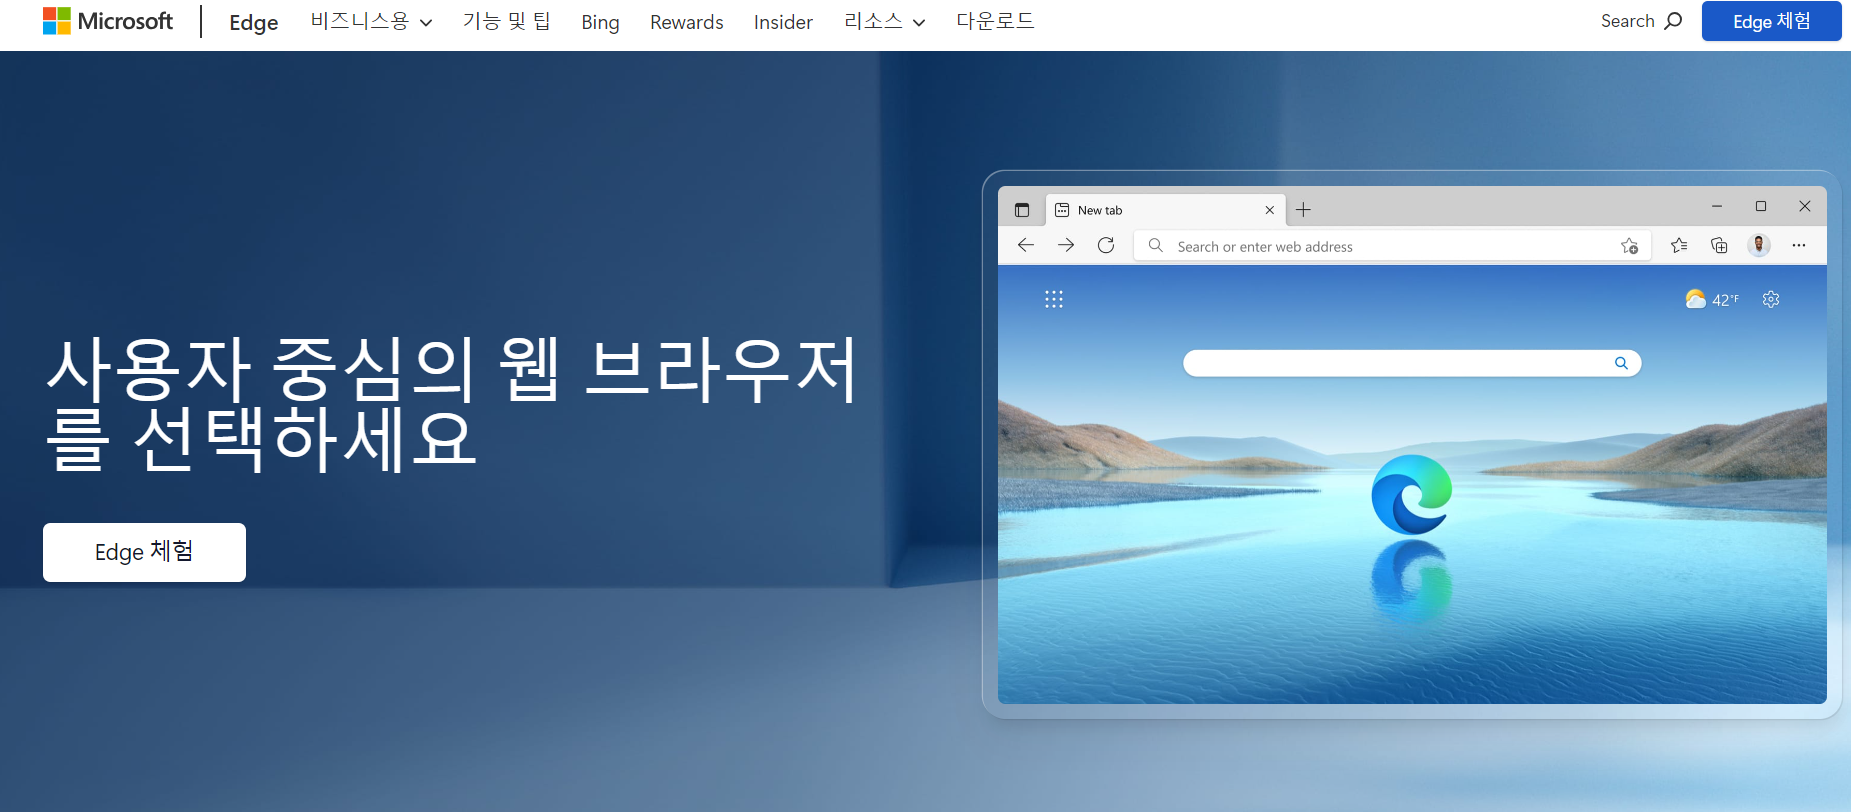Close the mock browser window

pos(1805,206)
